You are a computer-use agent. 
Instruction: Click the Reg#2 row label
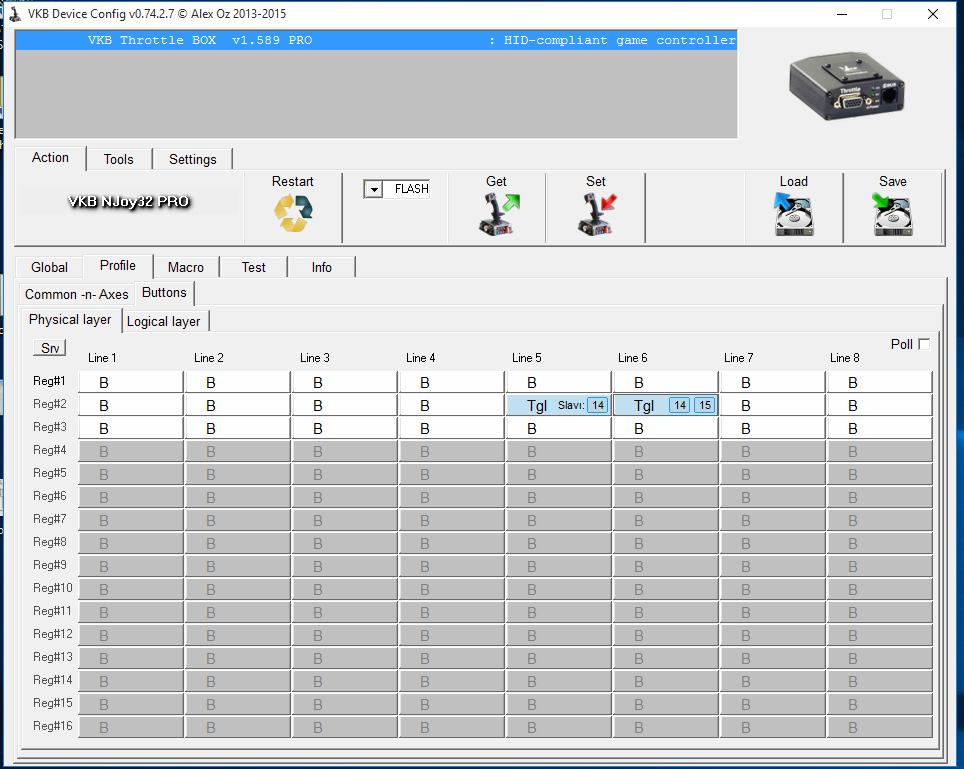tap(50, 404)
